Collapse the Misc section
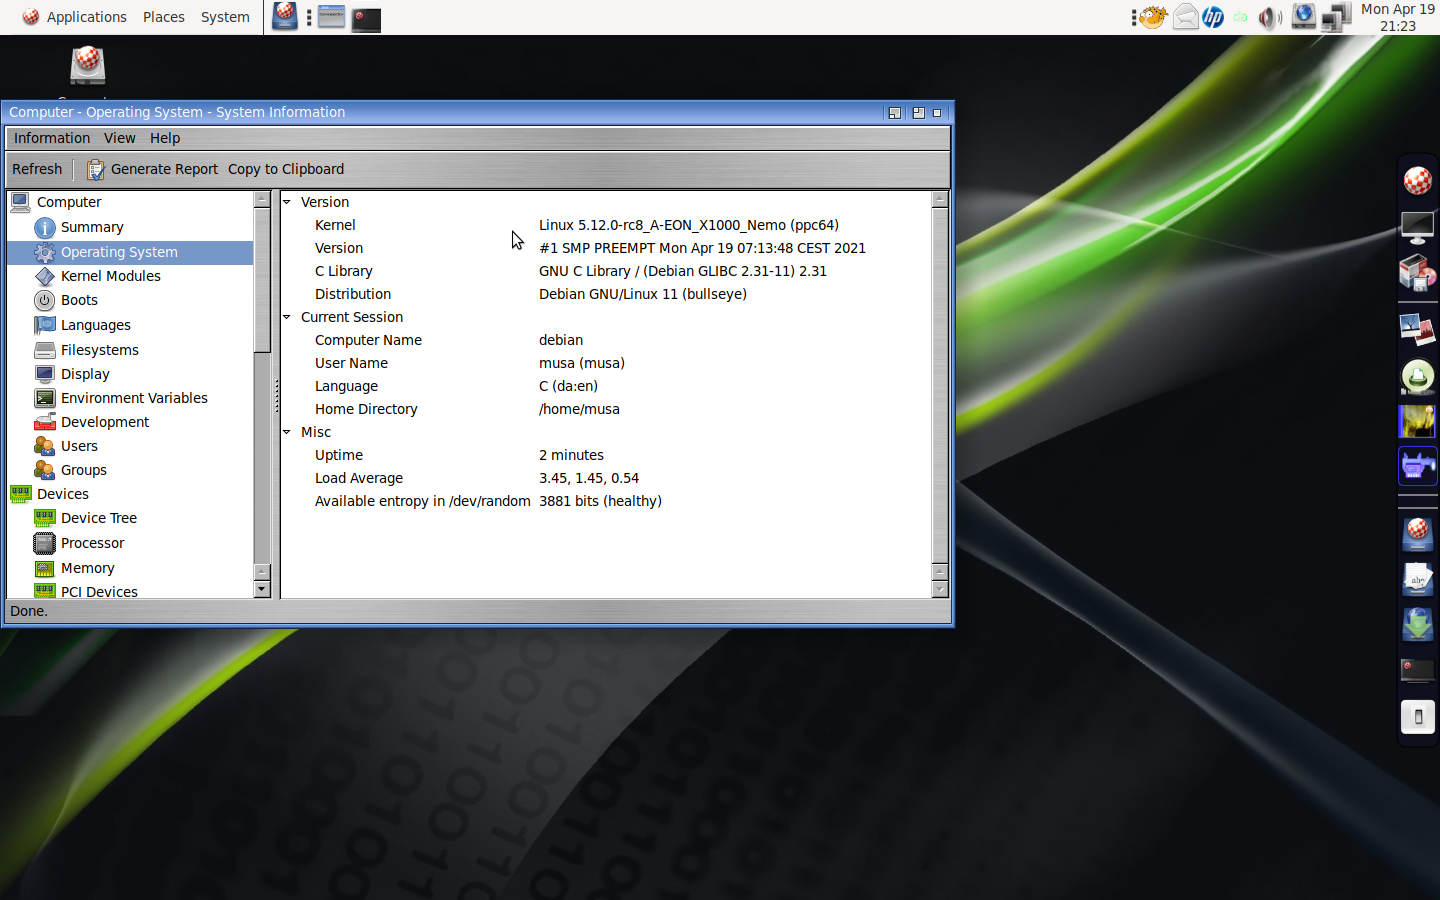 click(x=287, y=432)
